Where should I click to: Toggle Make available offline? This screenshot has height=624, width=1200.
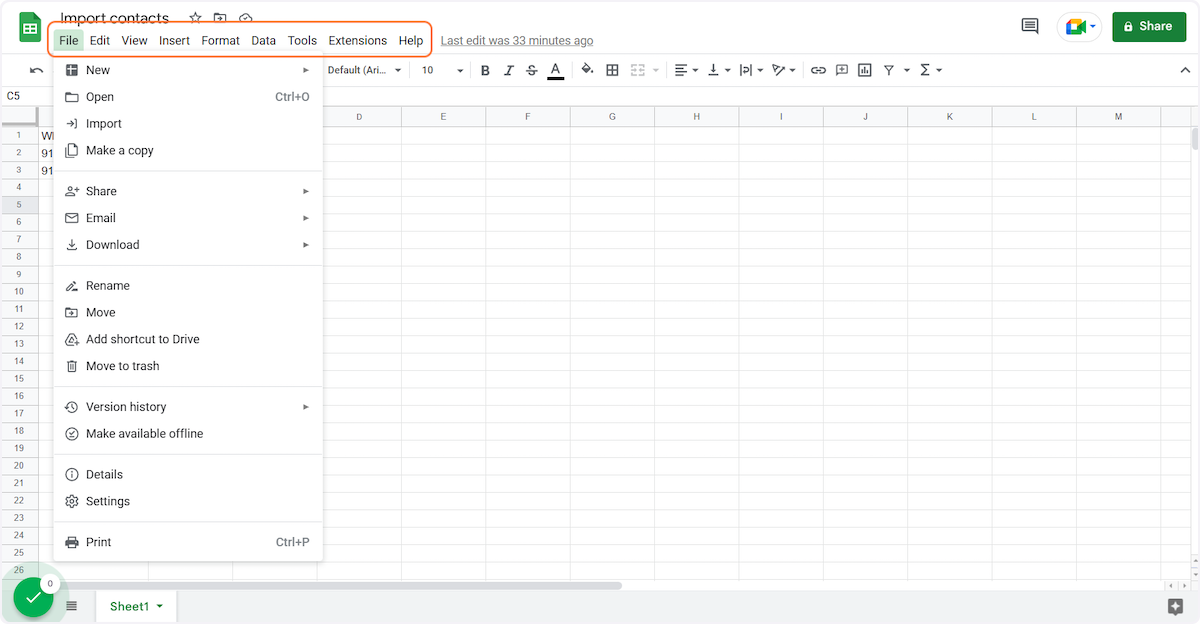coord(188,434)
